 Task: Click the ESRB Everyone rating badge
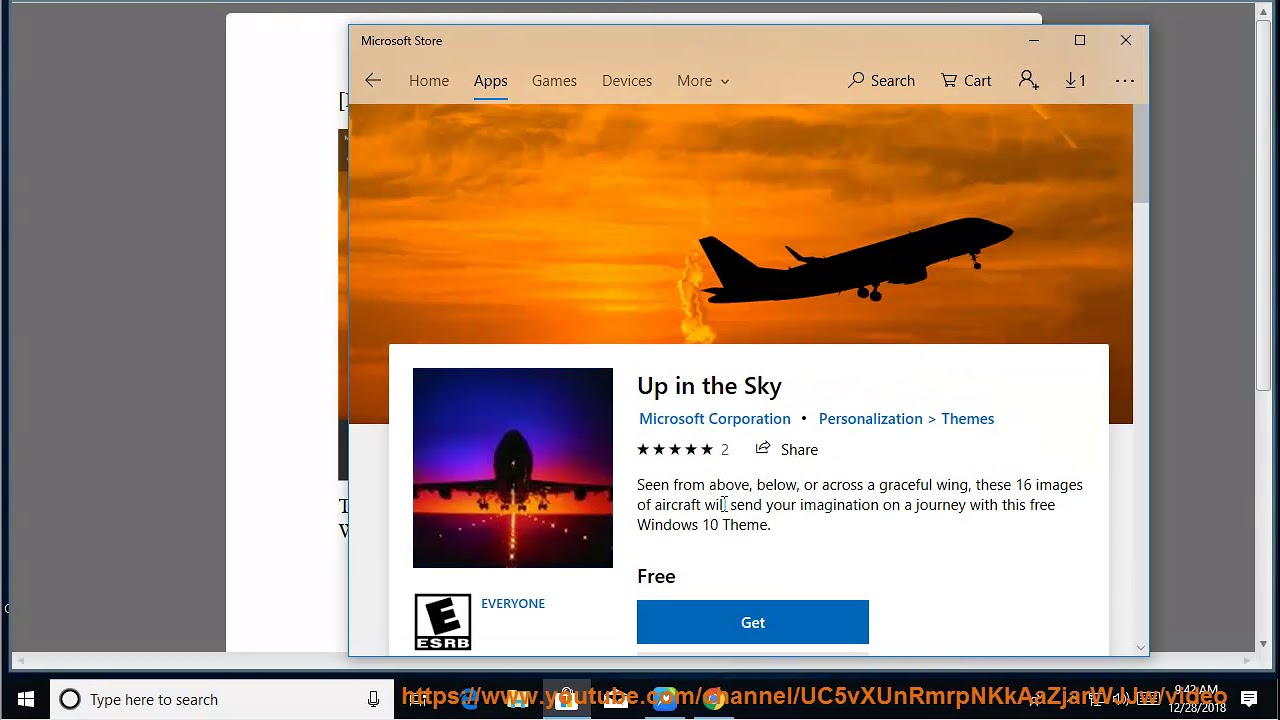(443, 622)
